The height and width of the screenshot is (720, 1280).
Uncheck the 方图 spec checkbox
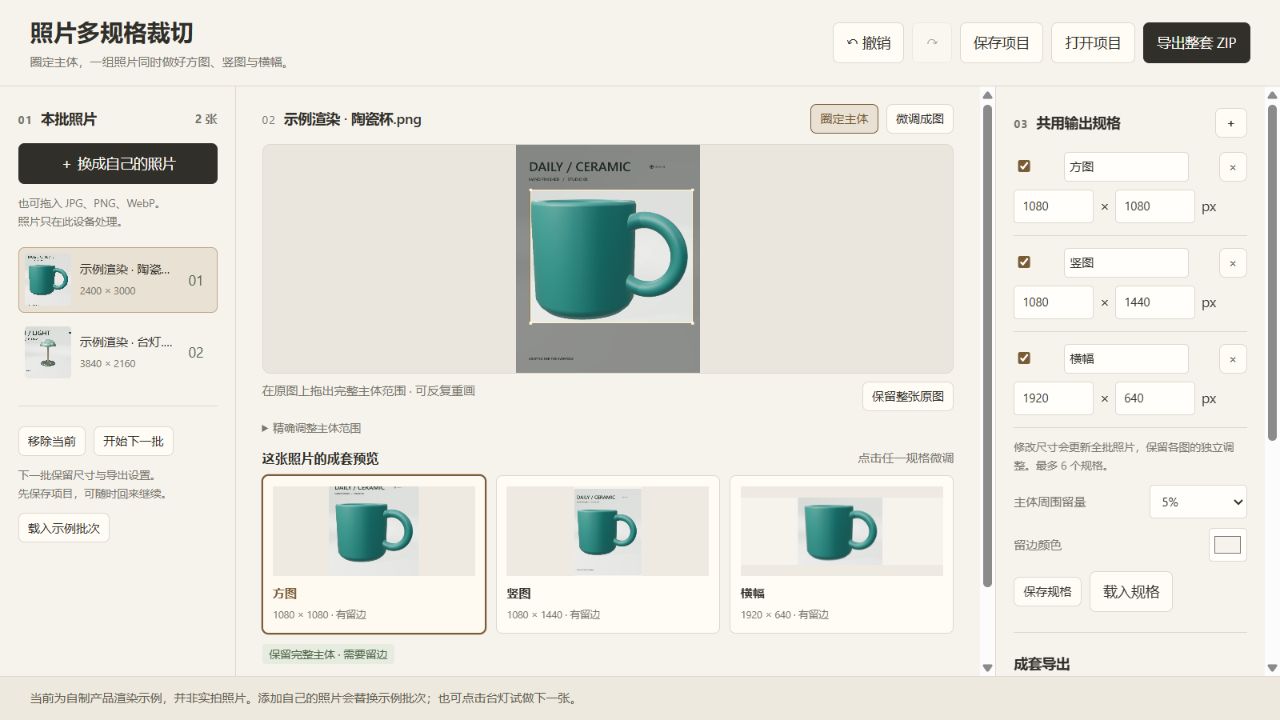pos(1024,166)
